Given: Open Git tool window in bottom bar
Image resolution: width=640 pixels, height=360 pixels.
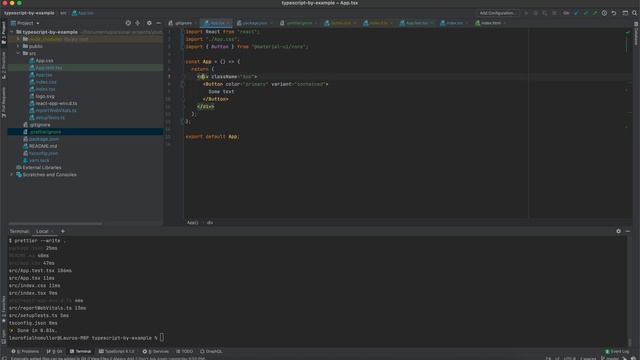Looking at the screenshot, I should click(x=55, y=351).
